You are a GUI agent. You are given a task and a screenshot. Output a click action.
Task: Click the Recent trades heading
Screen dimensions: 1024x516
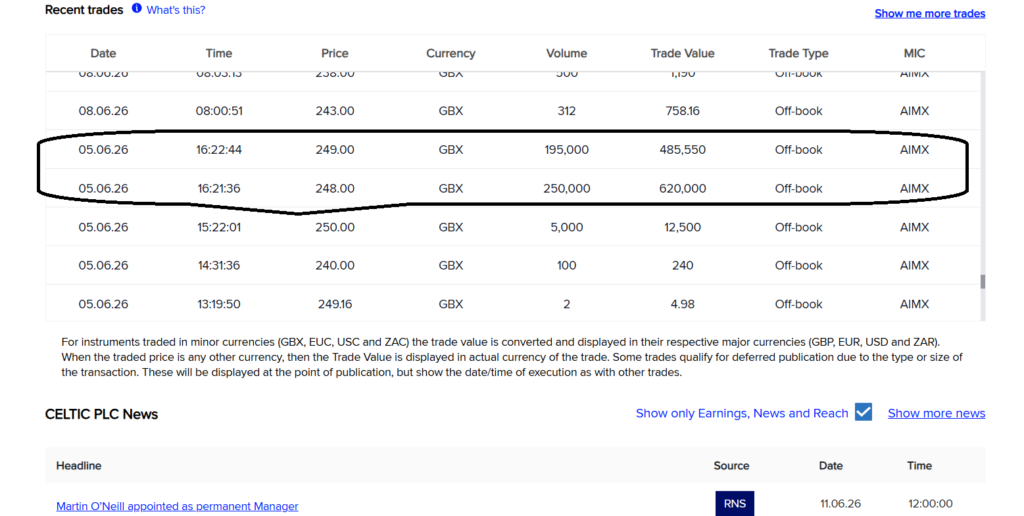pos(84,10)
